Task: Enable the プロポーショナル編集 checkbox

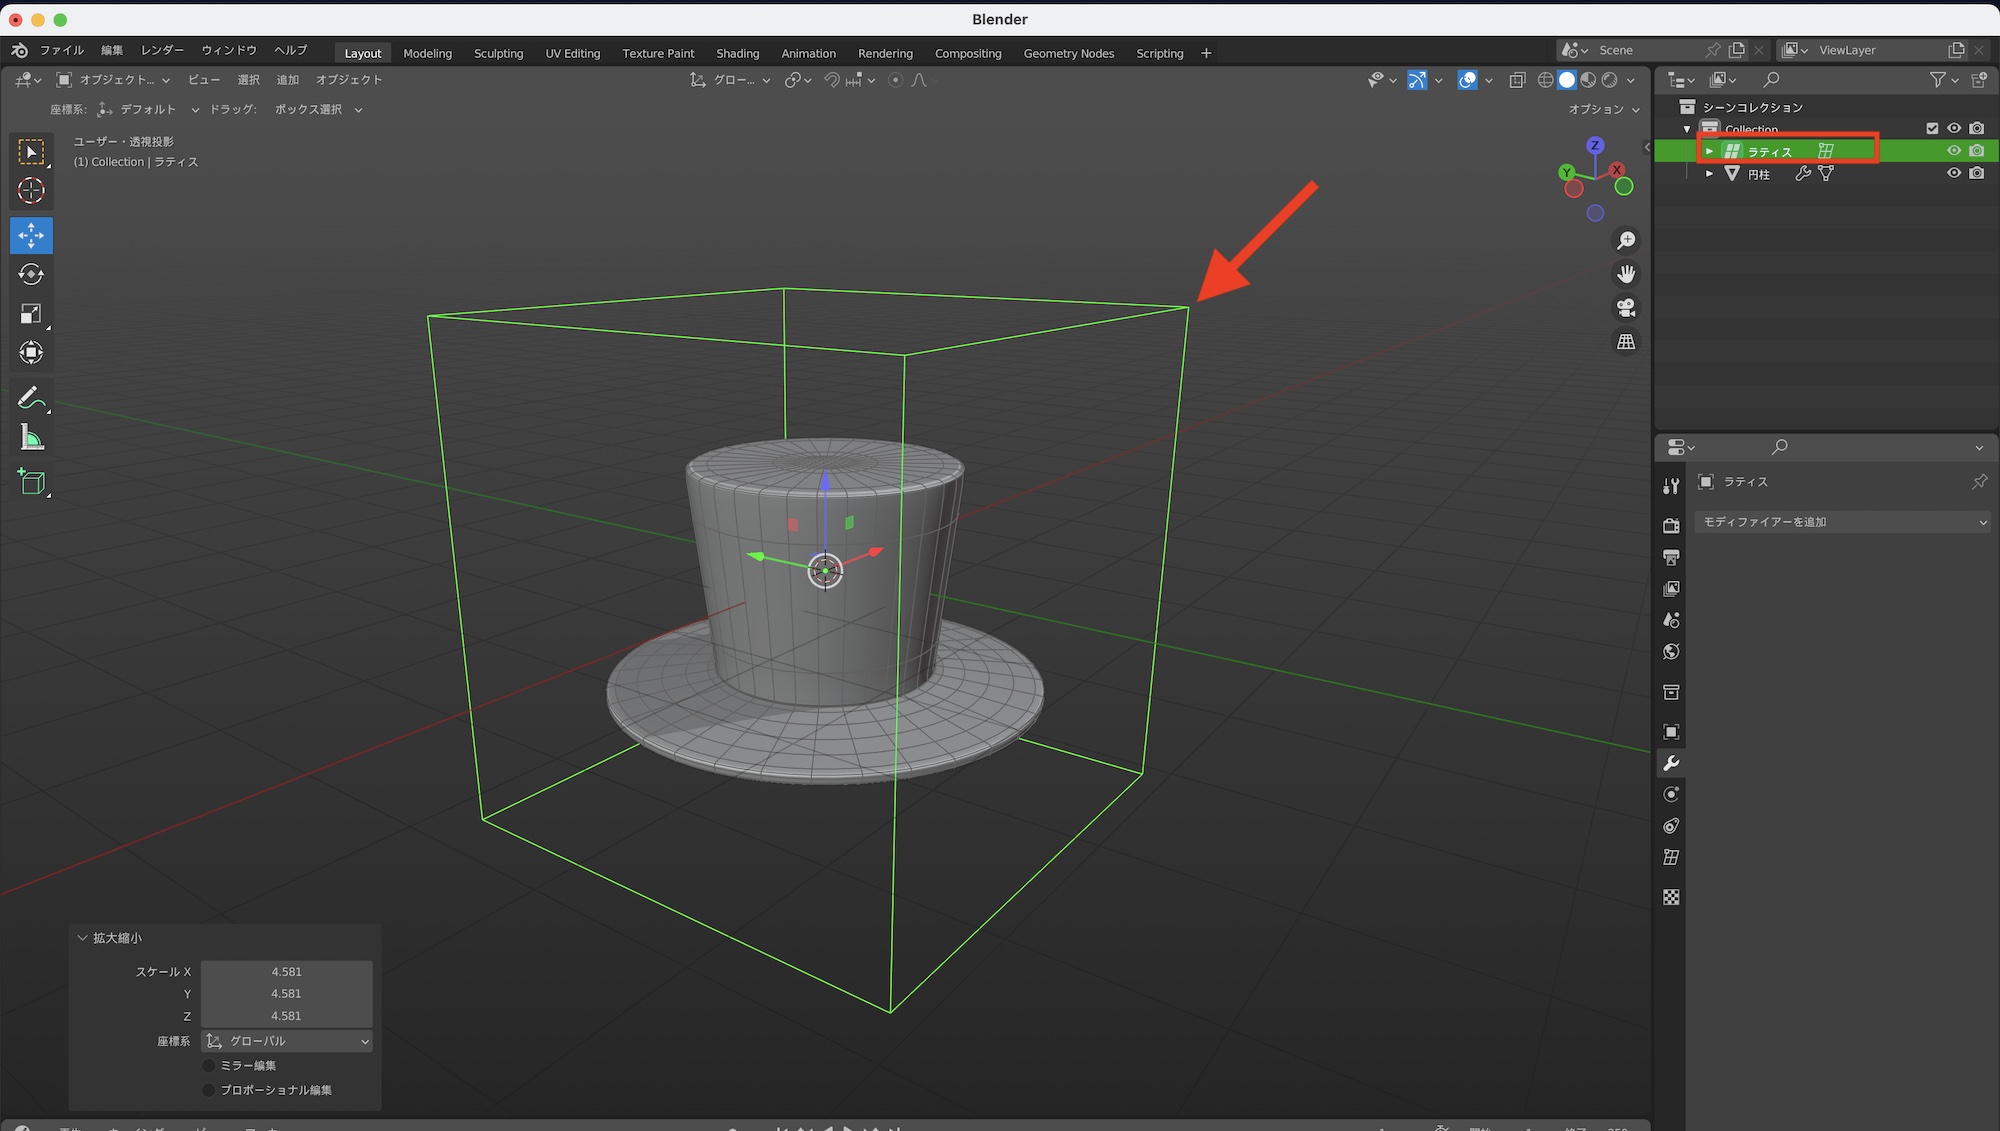Action: coord(209,1090)
